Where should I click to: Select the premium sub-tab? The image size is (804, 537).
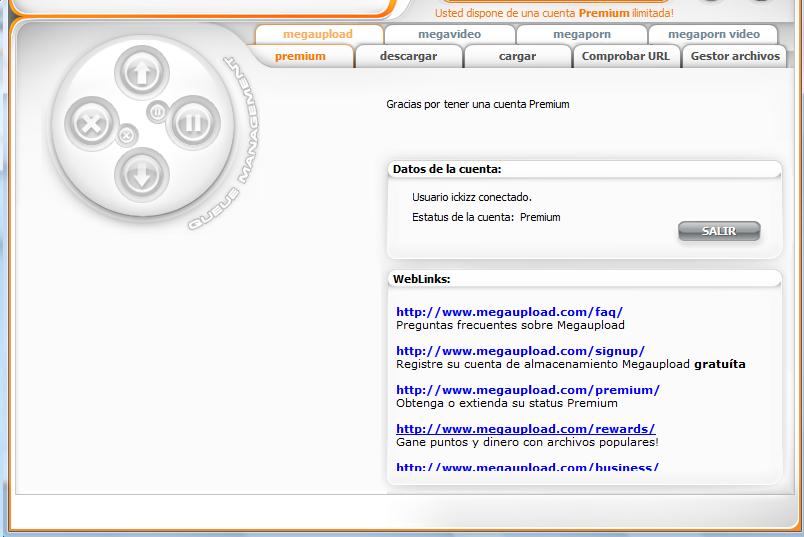click(300, 57)
